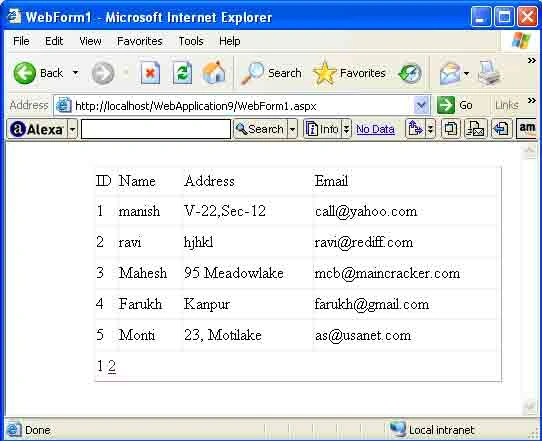Screen dimensions: 542x441
Task: Open the Back button history dropdown
Action: [75, 73]
